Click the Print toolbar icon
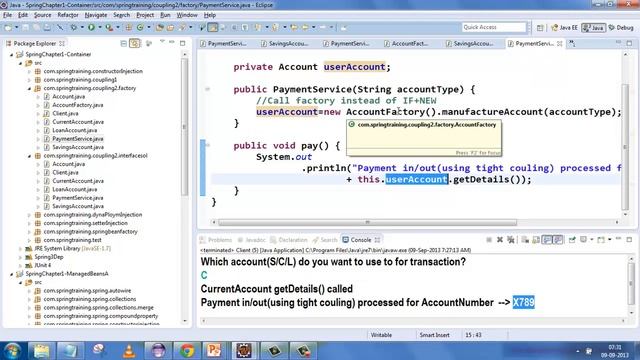 pos(47,27)
